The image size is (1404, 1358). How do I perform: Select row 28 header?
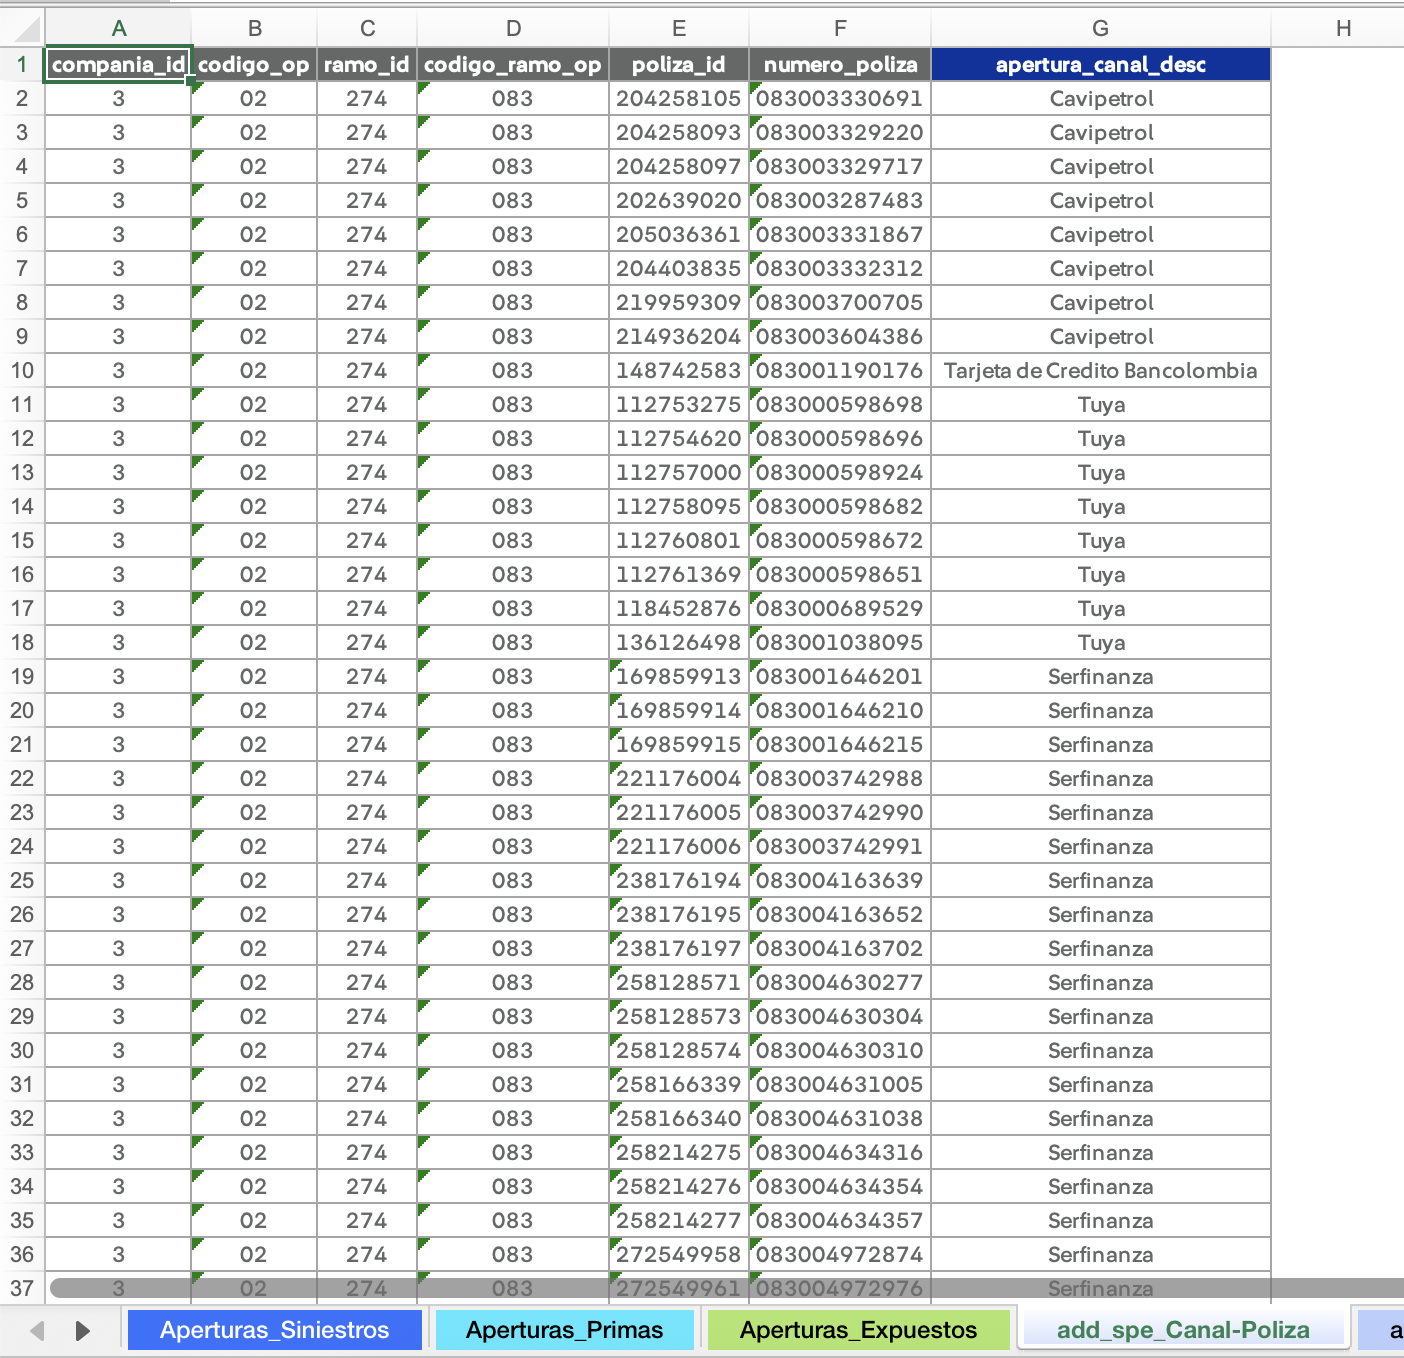click(22, 983)
